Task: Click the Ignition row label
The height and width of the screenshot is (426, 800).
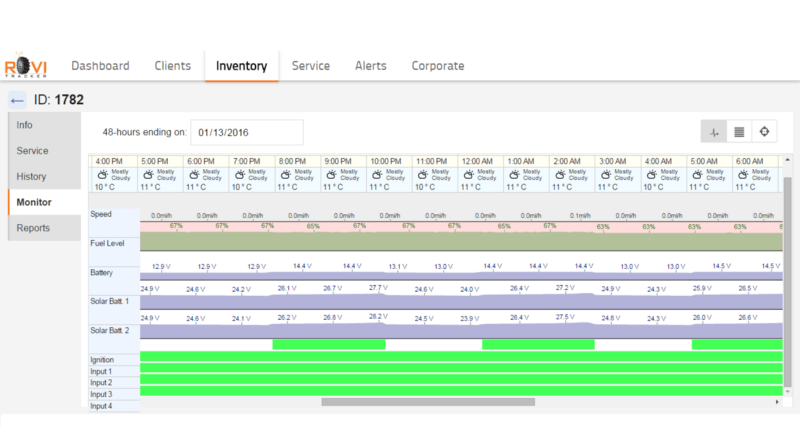Action: point(102,360)
